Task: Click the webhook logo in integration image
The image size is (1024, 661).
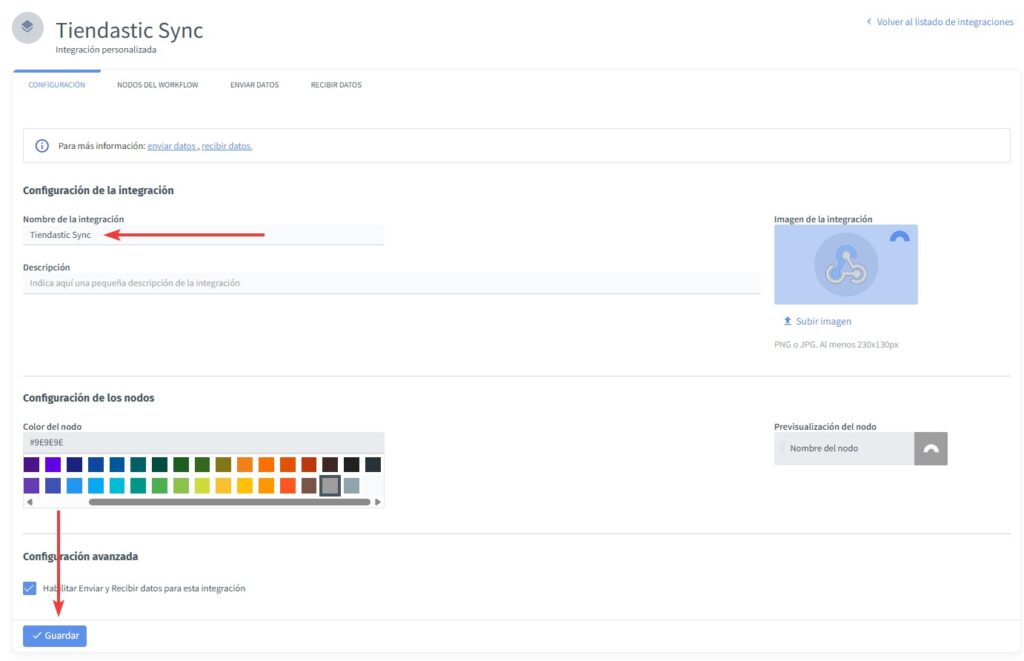Action: coord(845,264)
